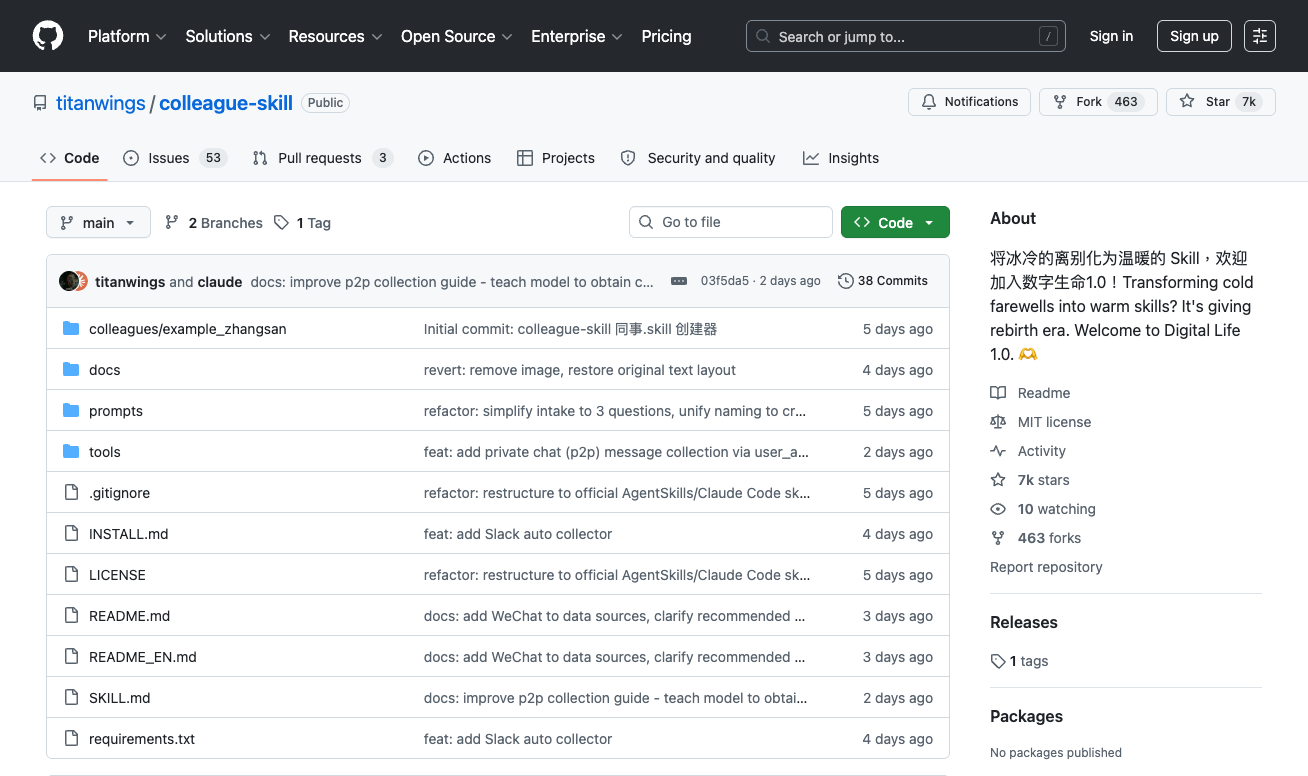The image size is (1308, 776).
Task: Open the SKILL.md file
Action: point(120,698)
